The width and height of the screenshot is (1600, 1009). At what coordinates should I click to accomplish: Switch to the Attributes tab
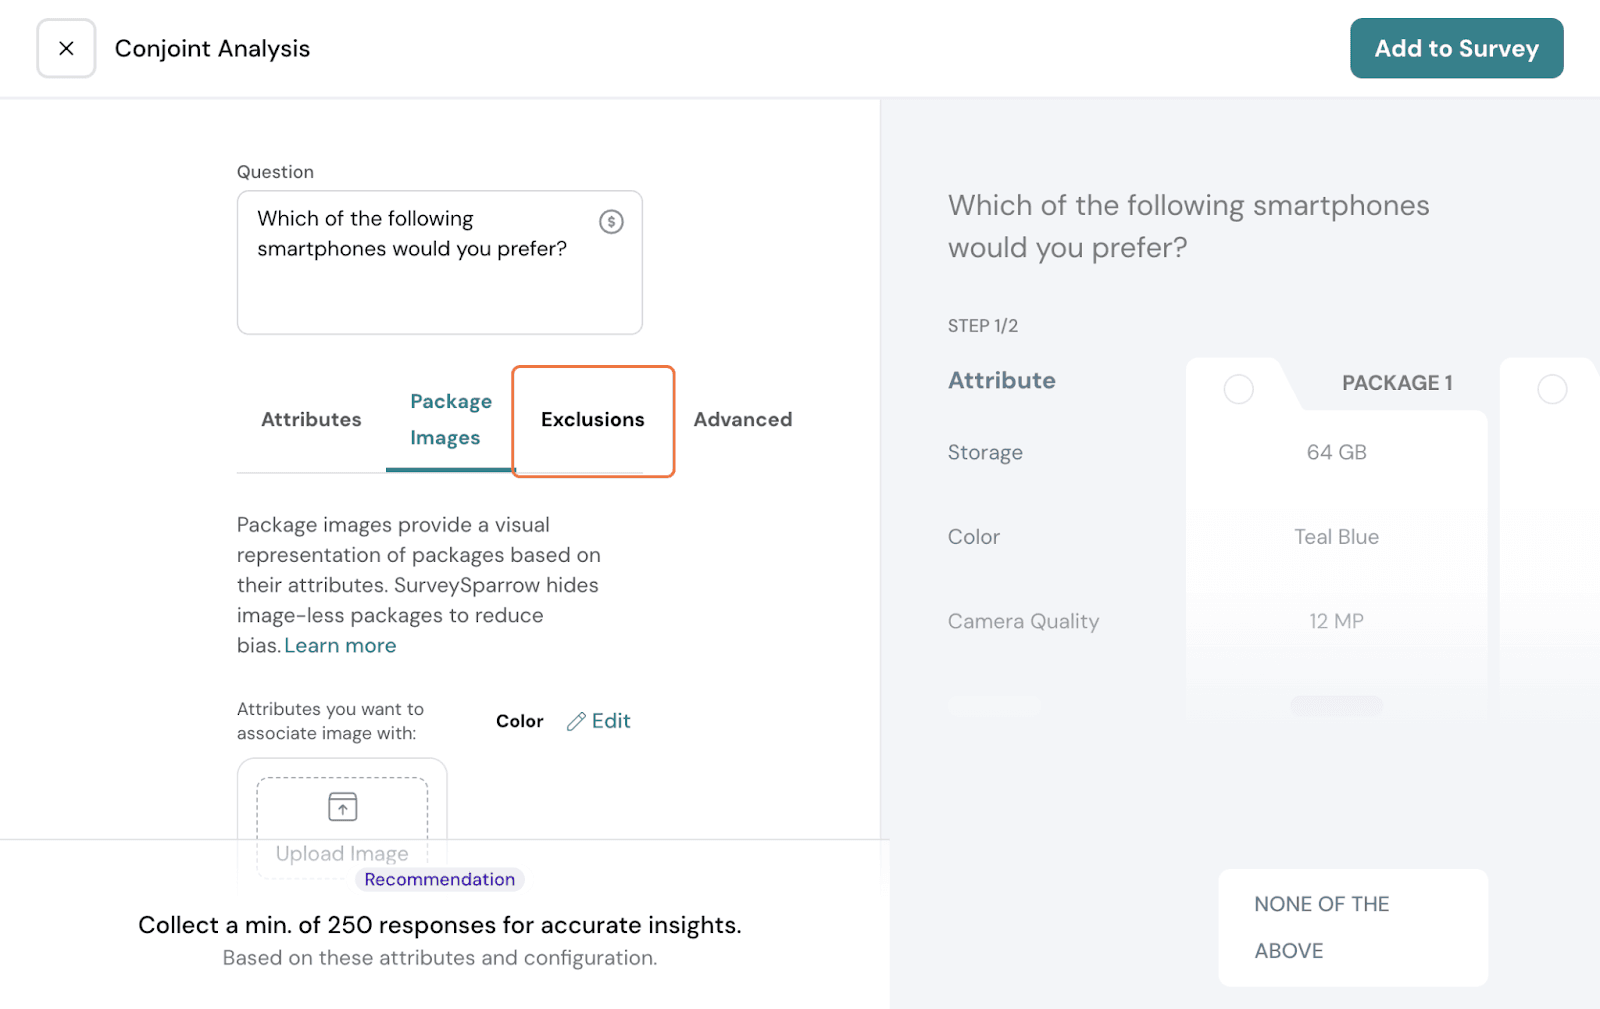(x=311, y=420)
